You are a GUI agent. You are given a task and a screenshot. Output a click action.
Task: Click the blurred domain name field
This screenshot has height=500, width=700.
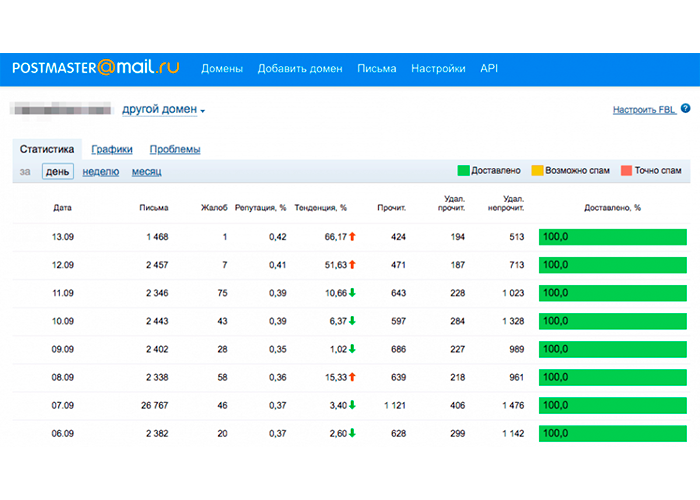click(x=61, y=109)
